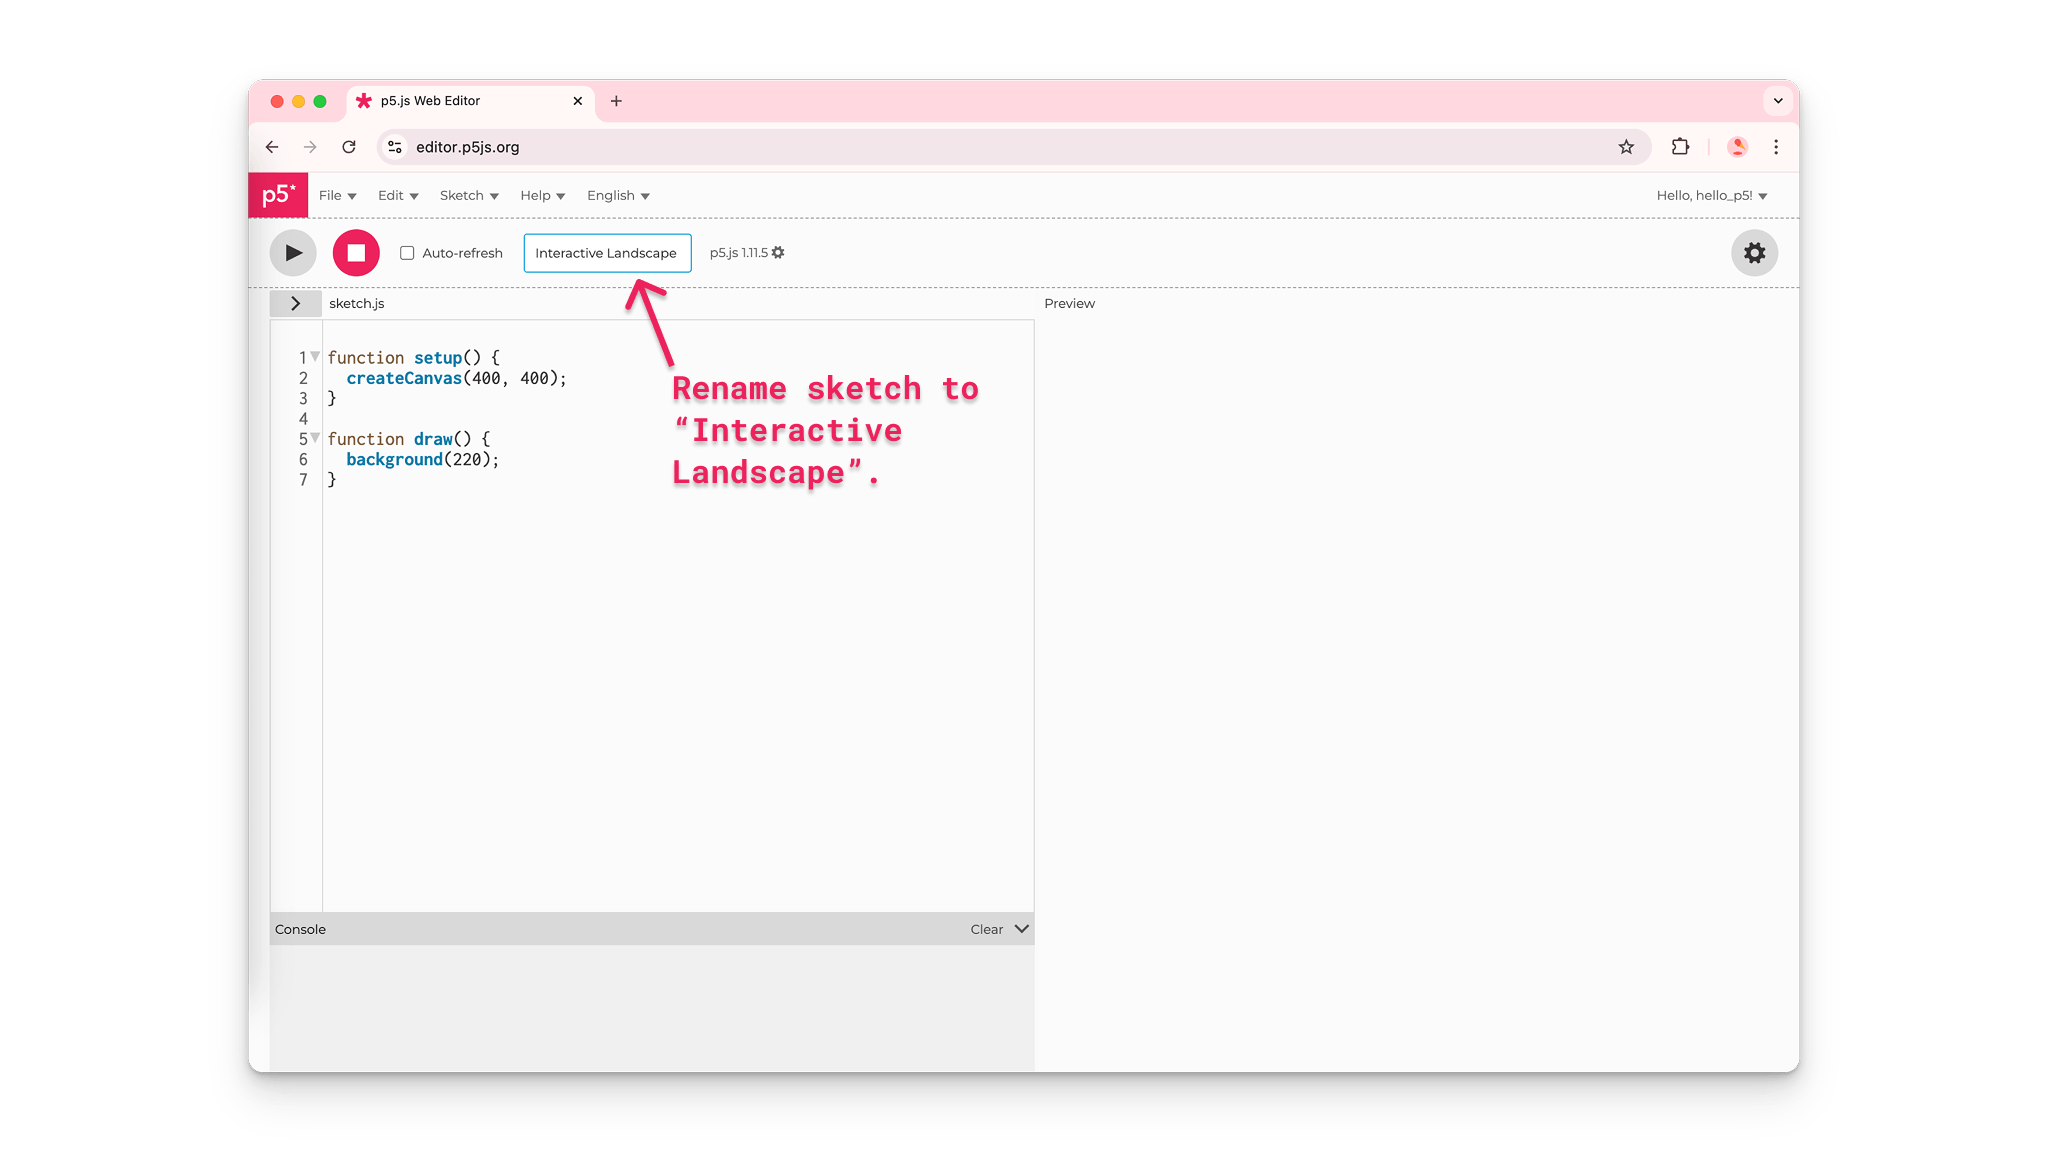The height and width of the screenshot is (1152, 2048).
Task: Open the File menu
Action: pyautogui.click(x=337, y=195)
